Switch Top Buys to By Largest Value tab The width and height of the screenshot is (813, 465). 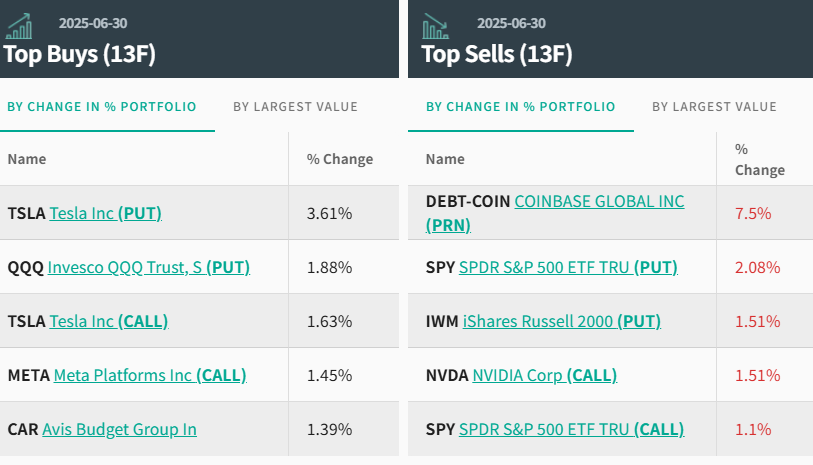tap(295, 107)
